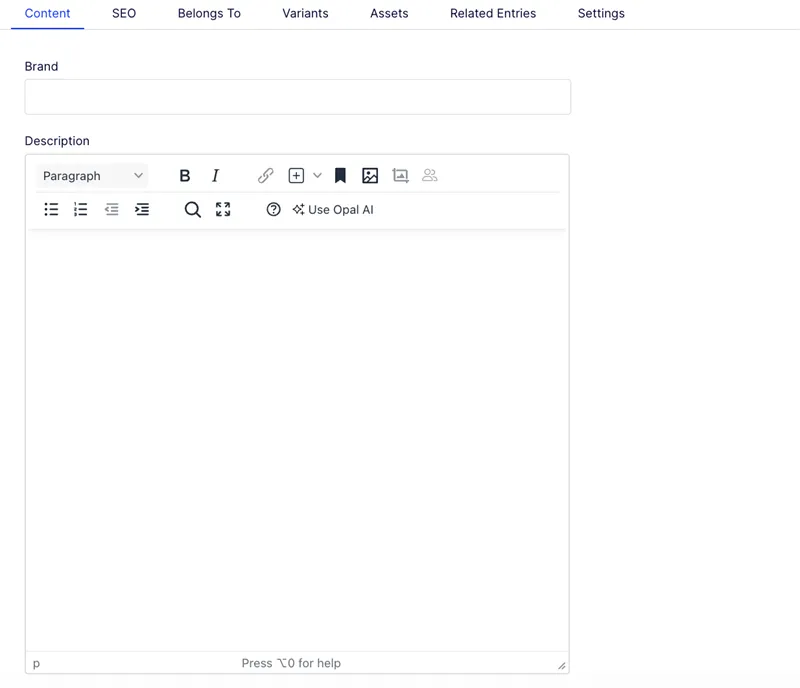Switch to the SEO tab
Image resolution: width=800 pixels, height=688 pixels.
[124, 14]
